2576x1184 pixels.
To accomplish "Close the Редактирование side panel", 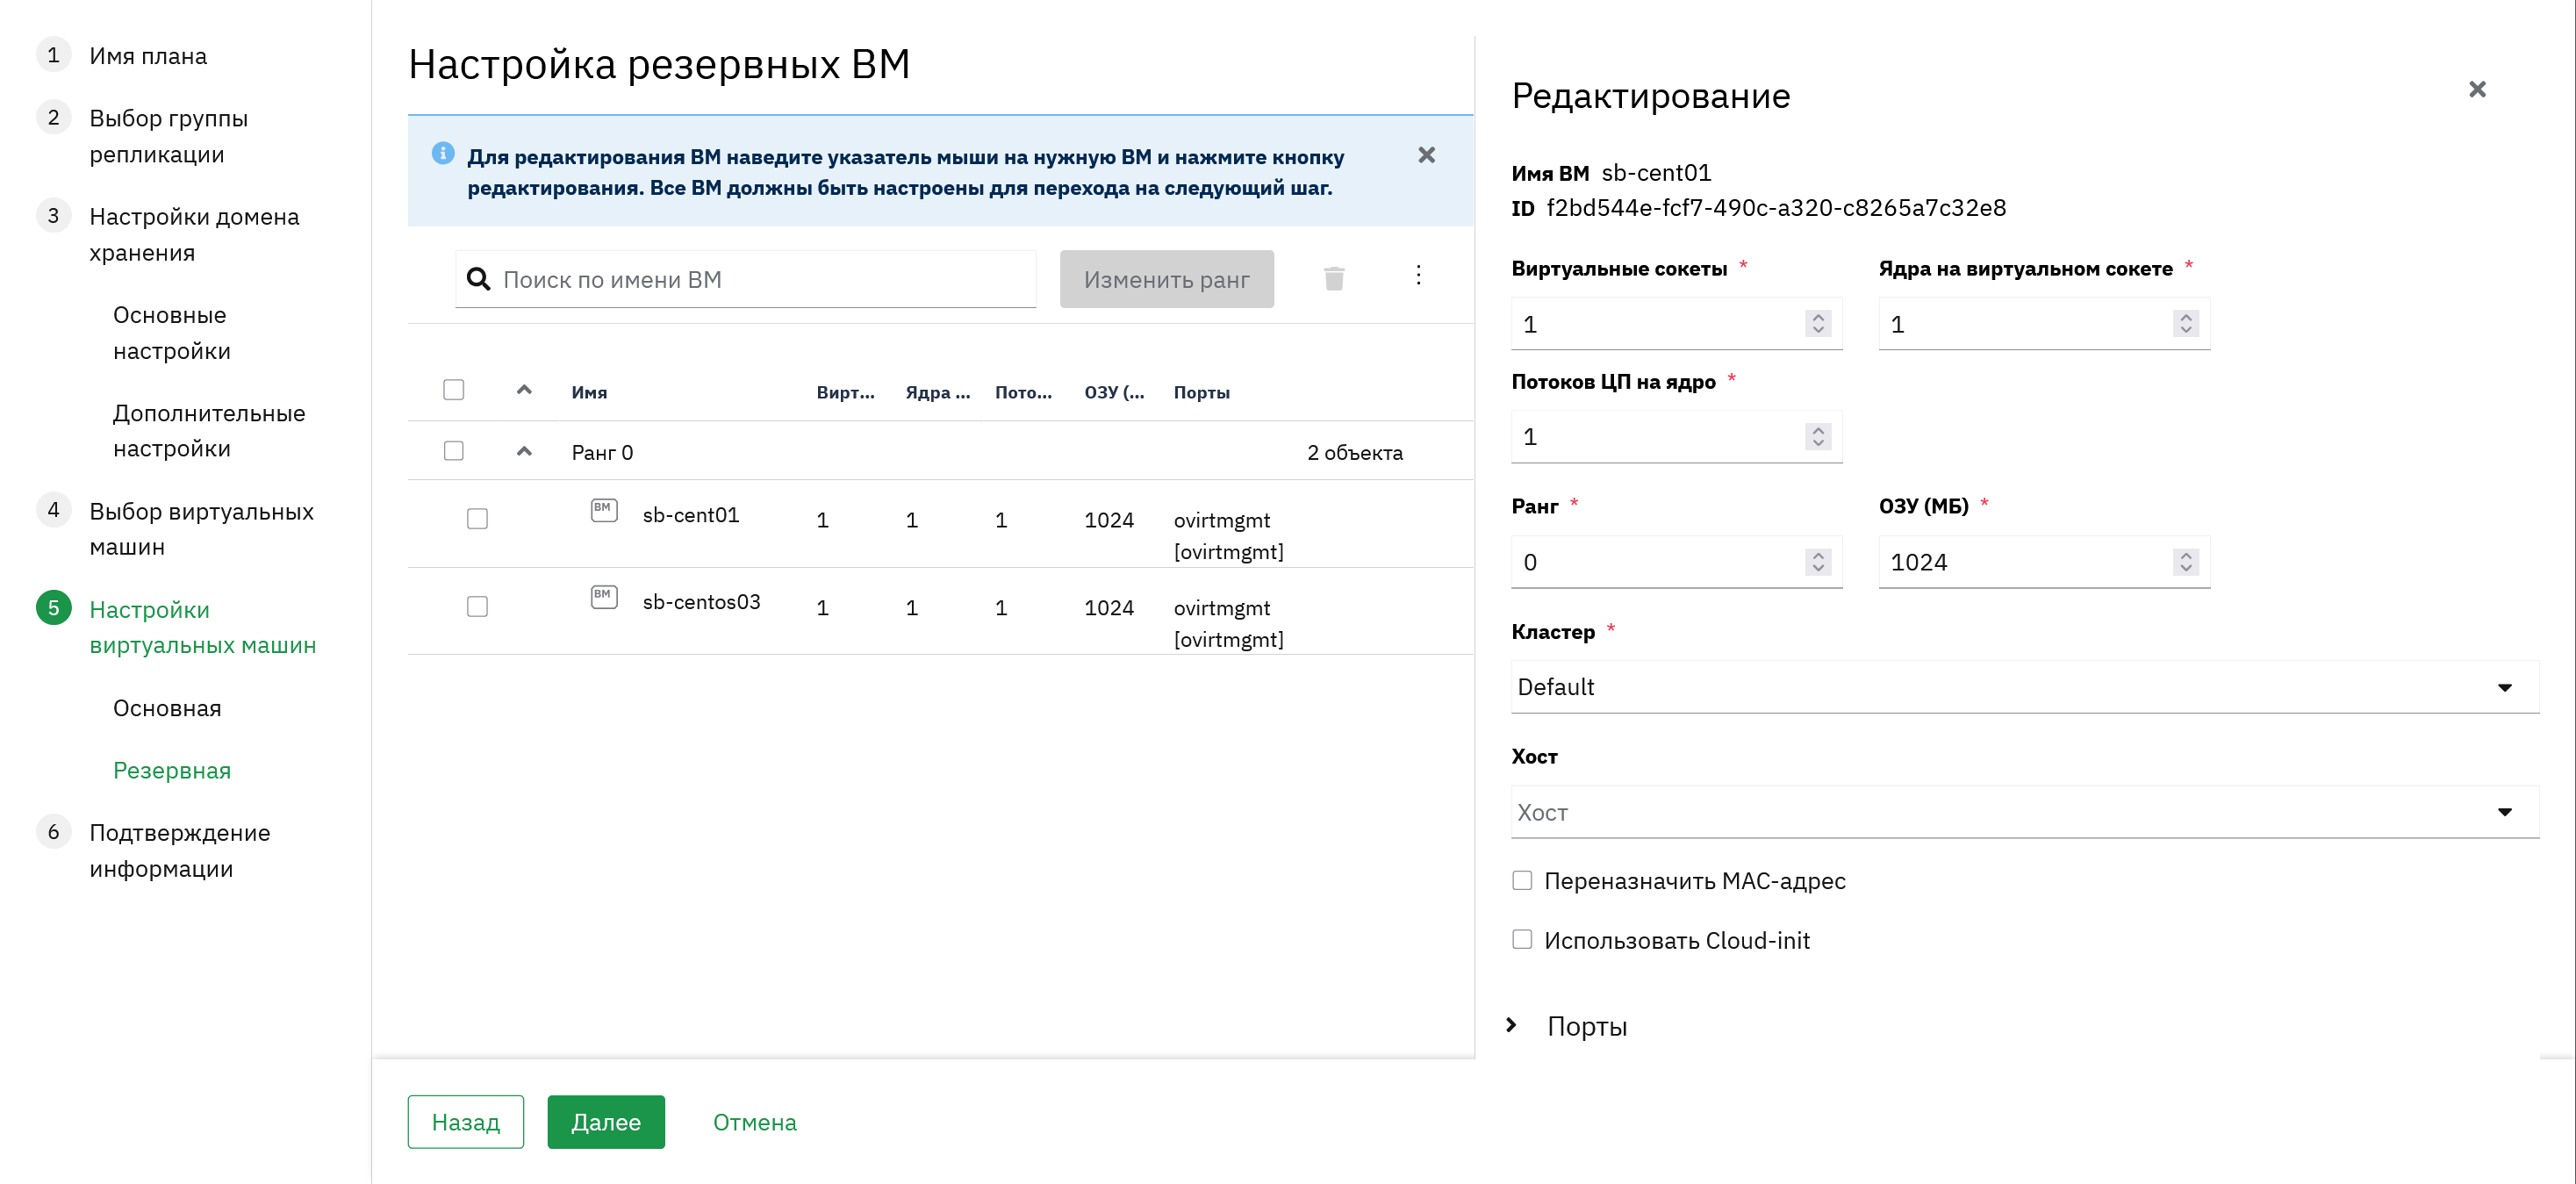I will [x=2476, y=90].
